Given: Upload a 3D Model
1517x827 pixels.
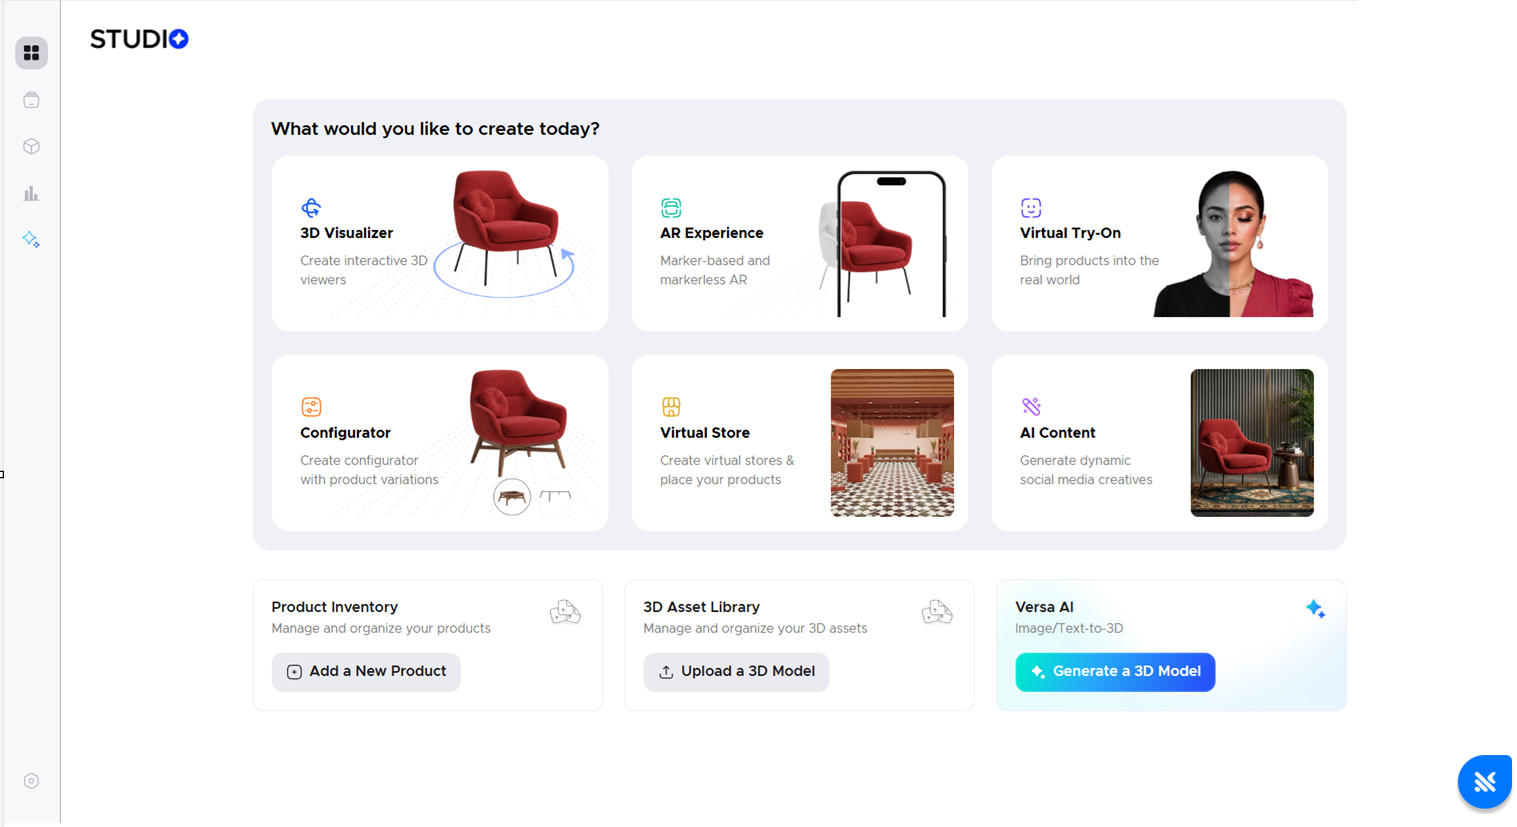Looking at the screenshot, I should (736, 672).
